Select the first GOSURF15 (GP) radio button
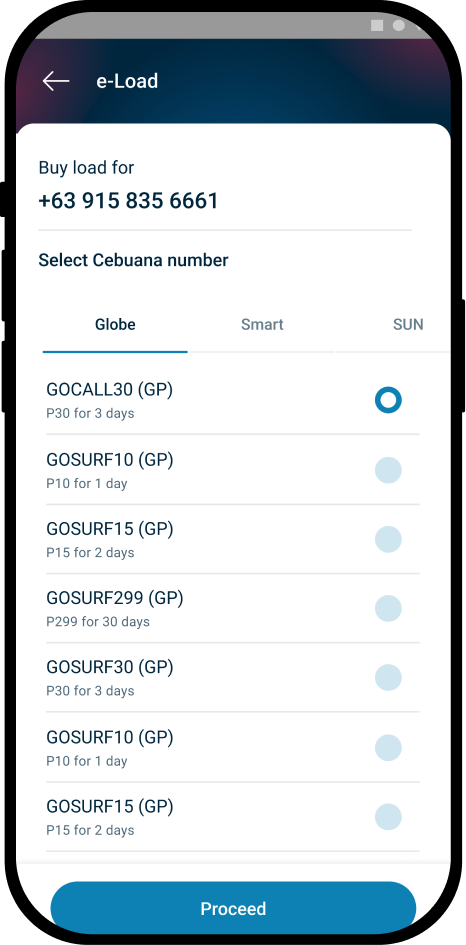 click(388, 539)
